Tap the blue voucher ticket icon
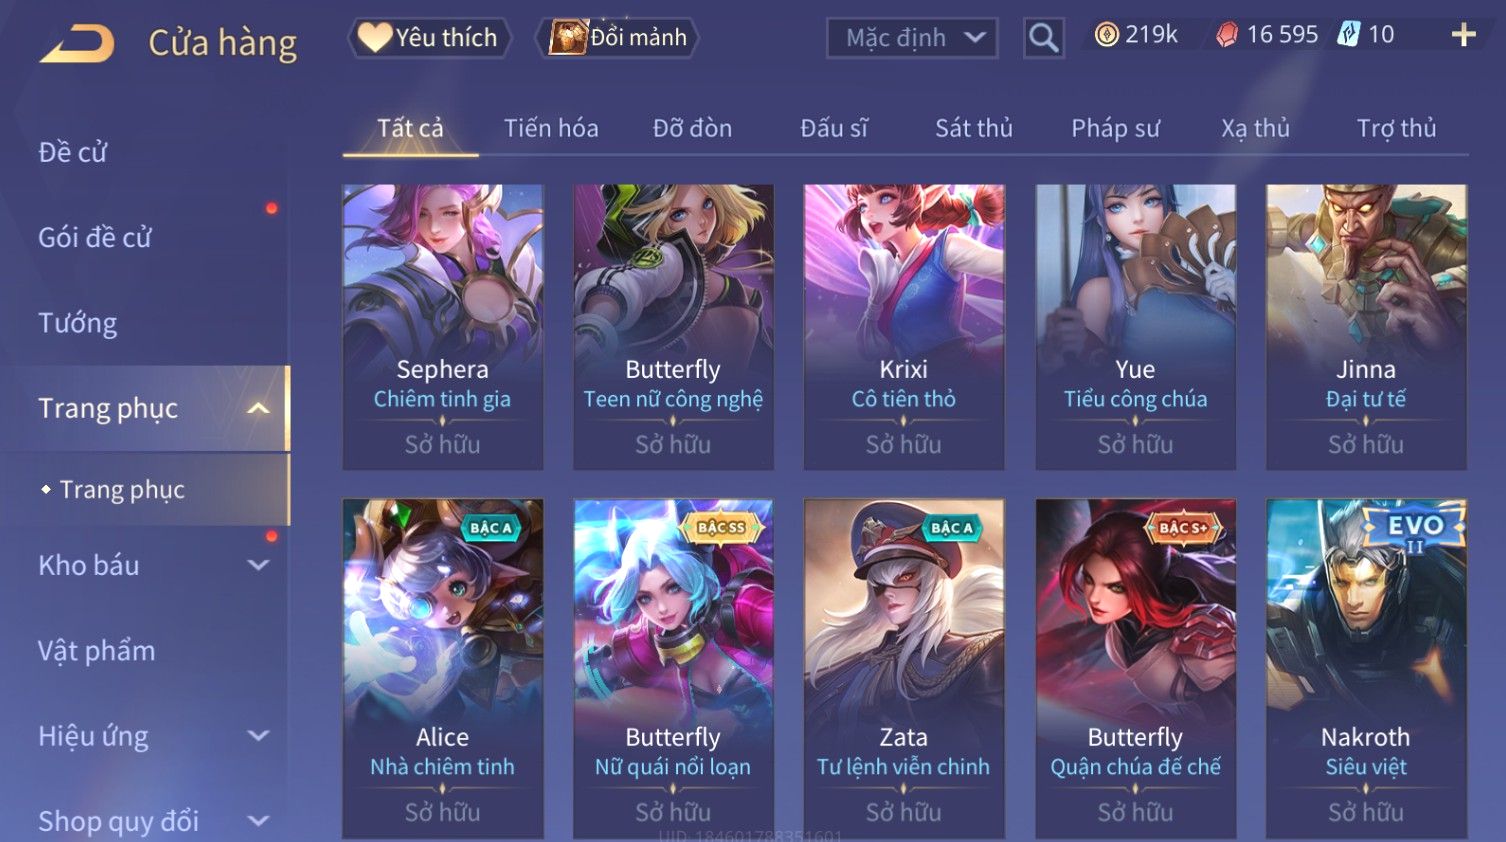 [1349, 35]
